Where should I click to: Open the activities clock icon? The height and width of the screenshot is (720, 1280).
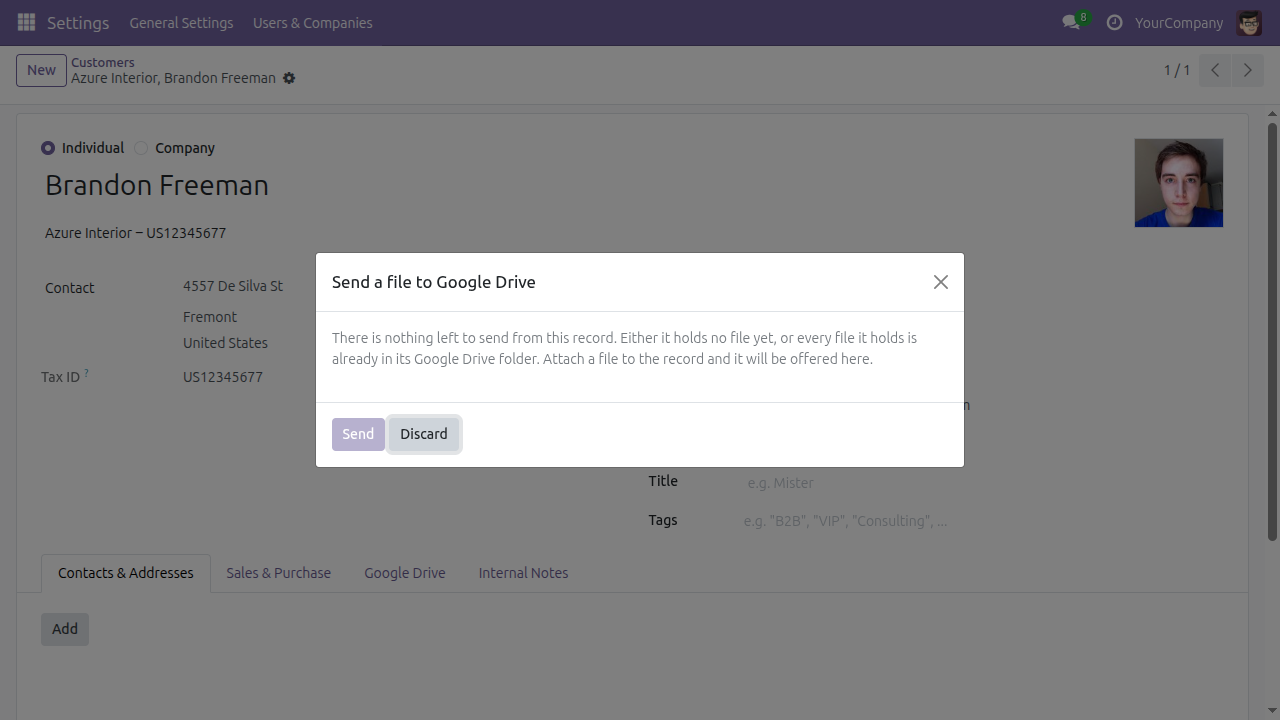1114,22
